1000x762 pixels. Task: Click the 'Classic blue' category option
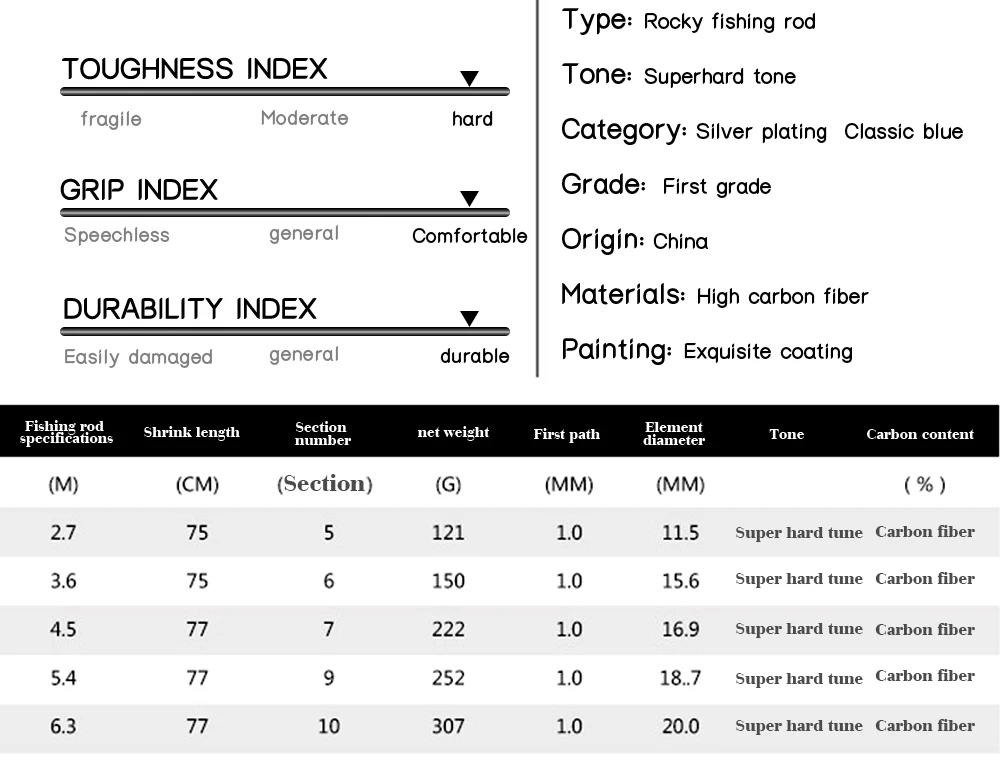pos(903,132)
